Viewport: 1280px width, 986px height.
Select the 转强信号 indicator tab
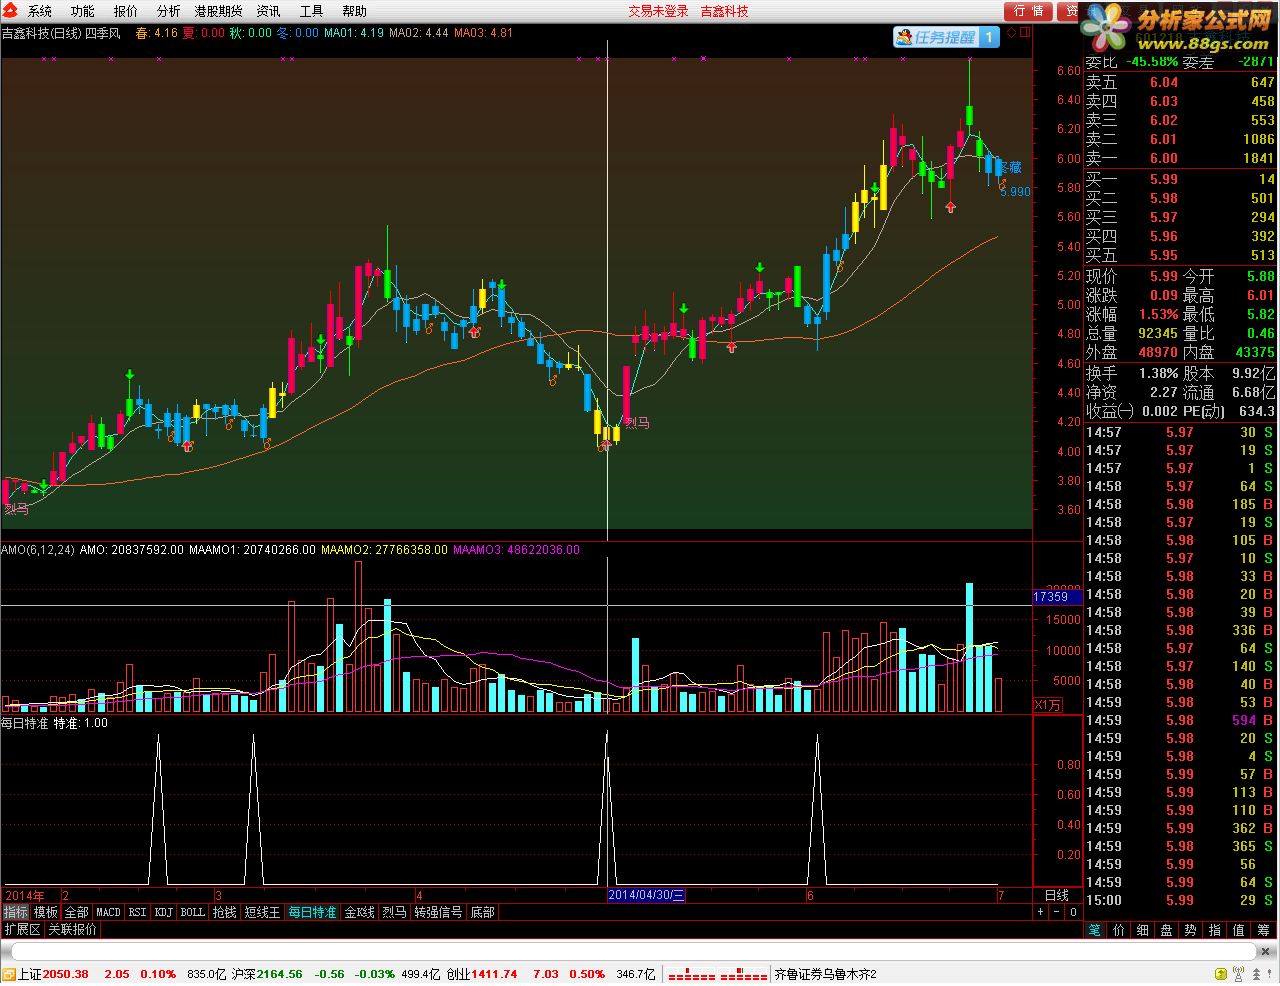(439, 912)
